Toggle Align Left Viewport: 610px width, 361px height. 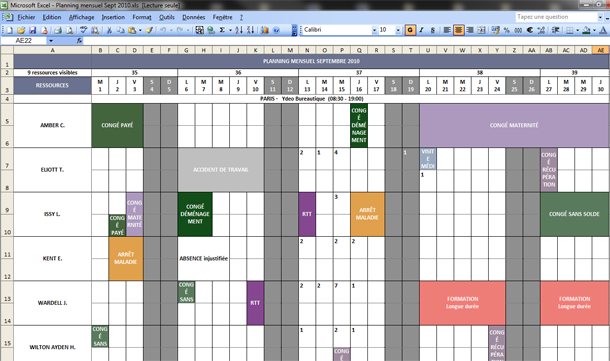click(x=447, y=30)
